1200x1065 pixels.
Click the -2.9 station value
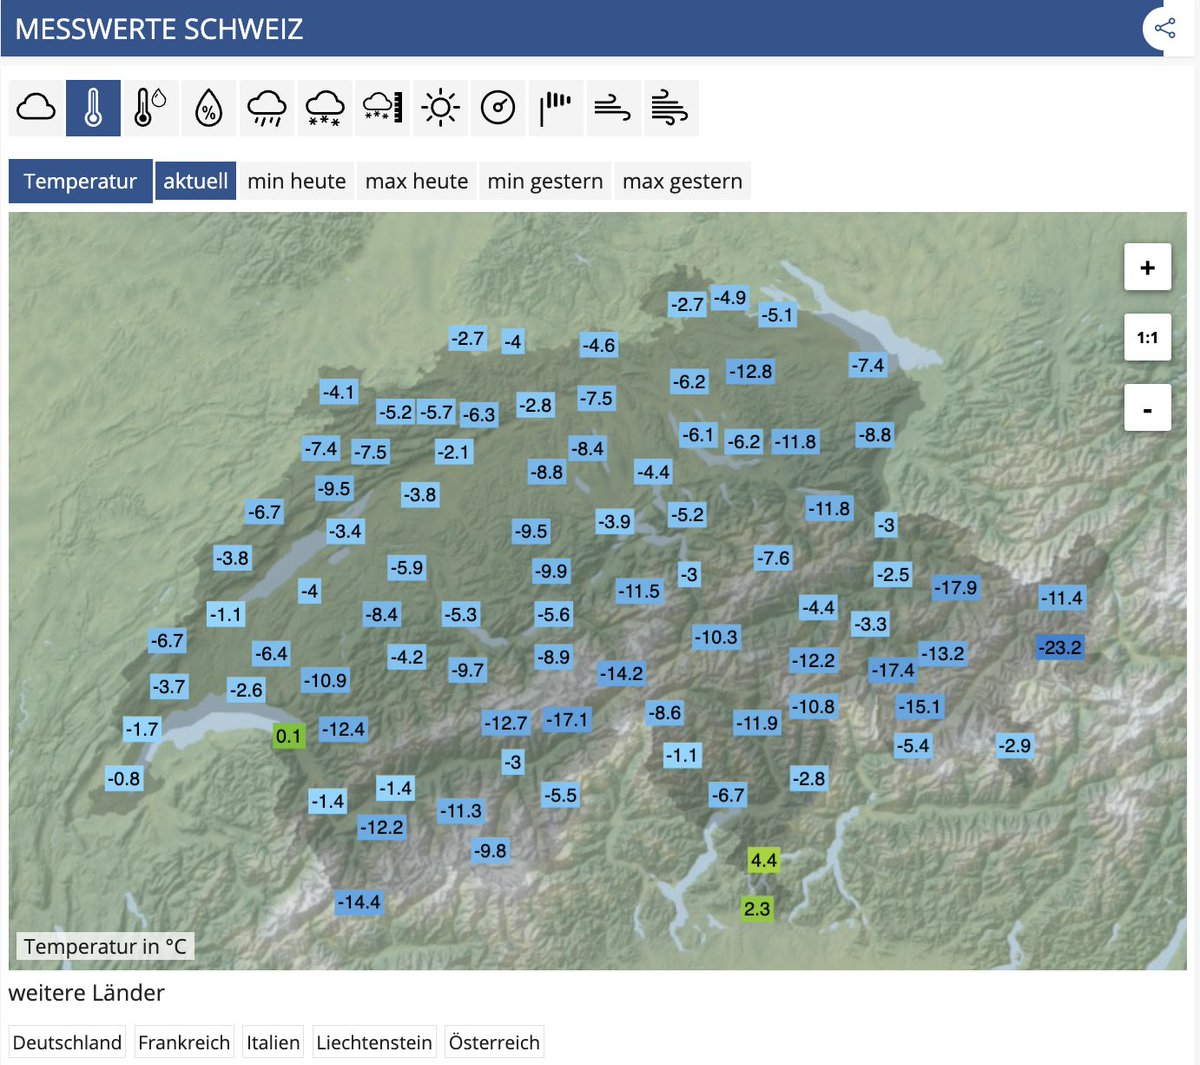point(1014,745)
